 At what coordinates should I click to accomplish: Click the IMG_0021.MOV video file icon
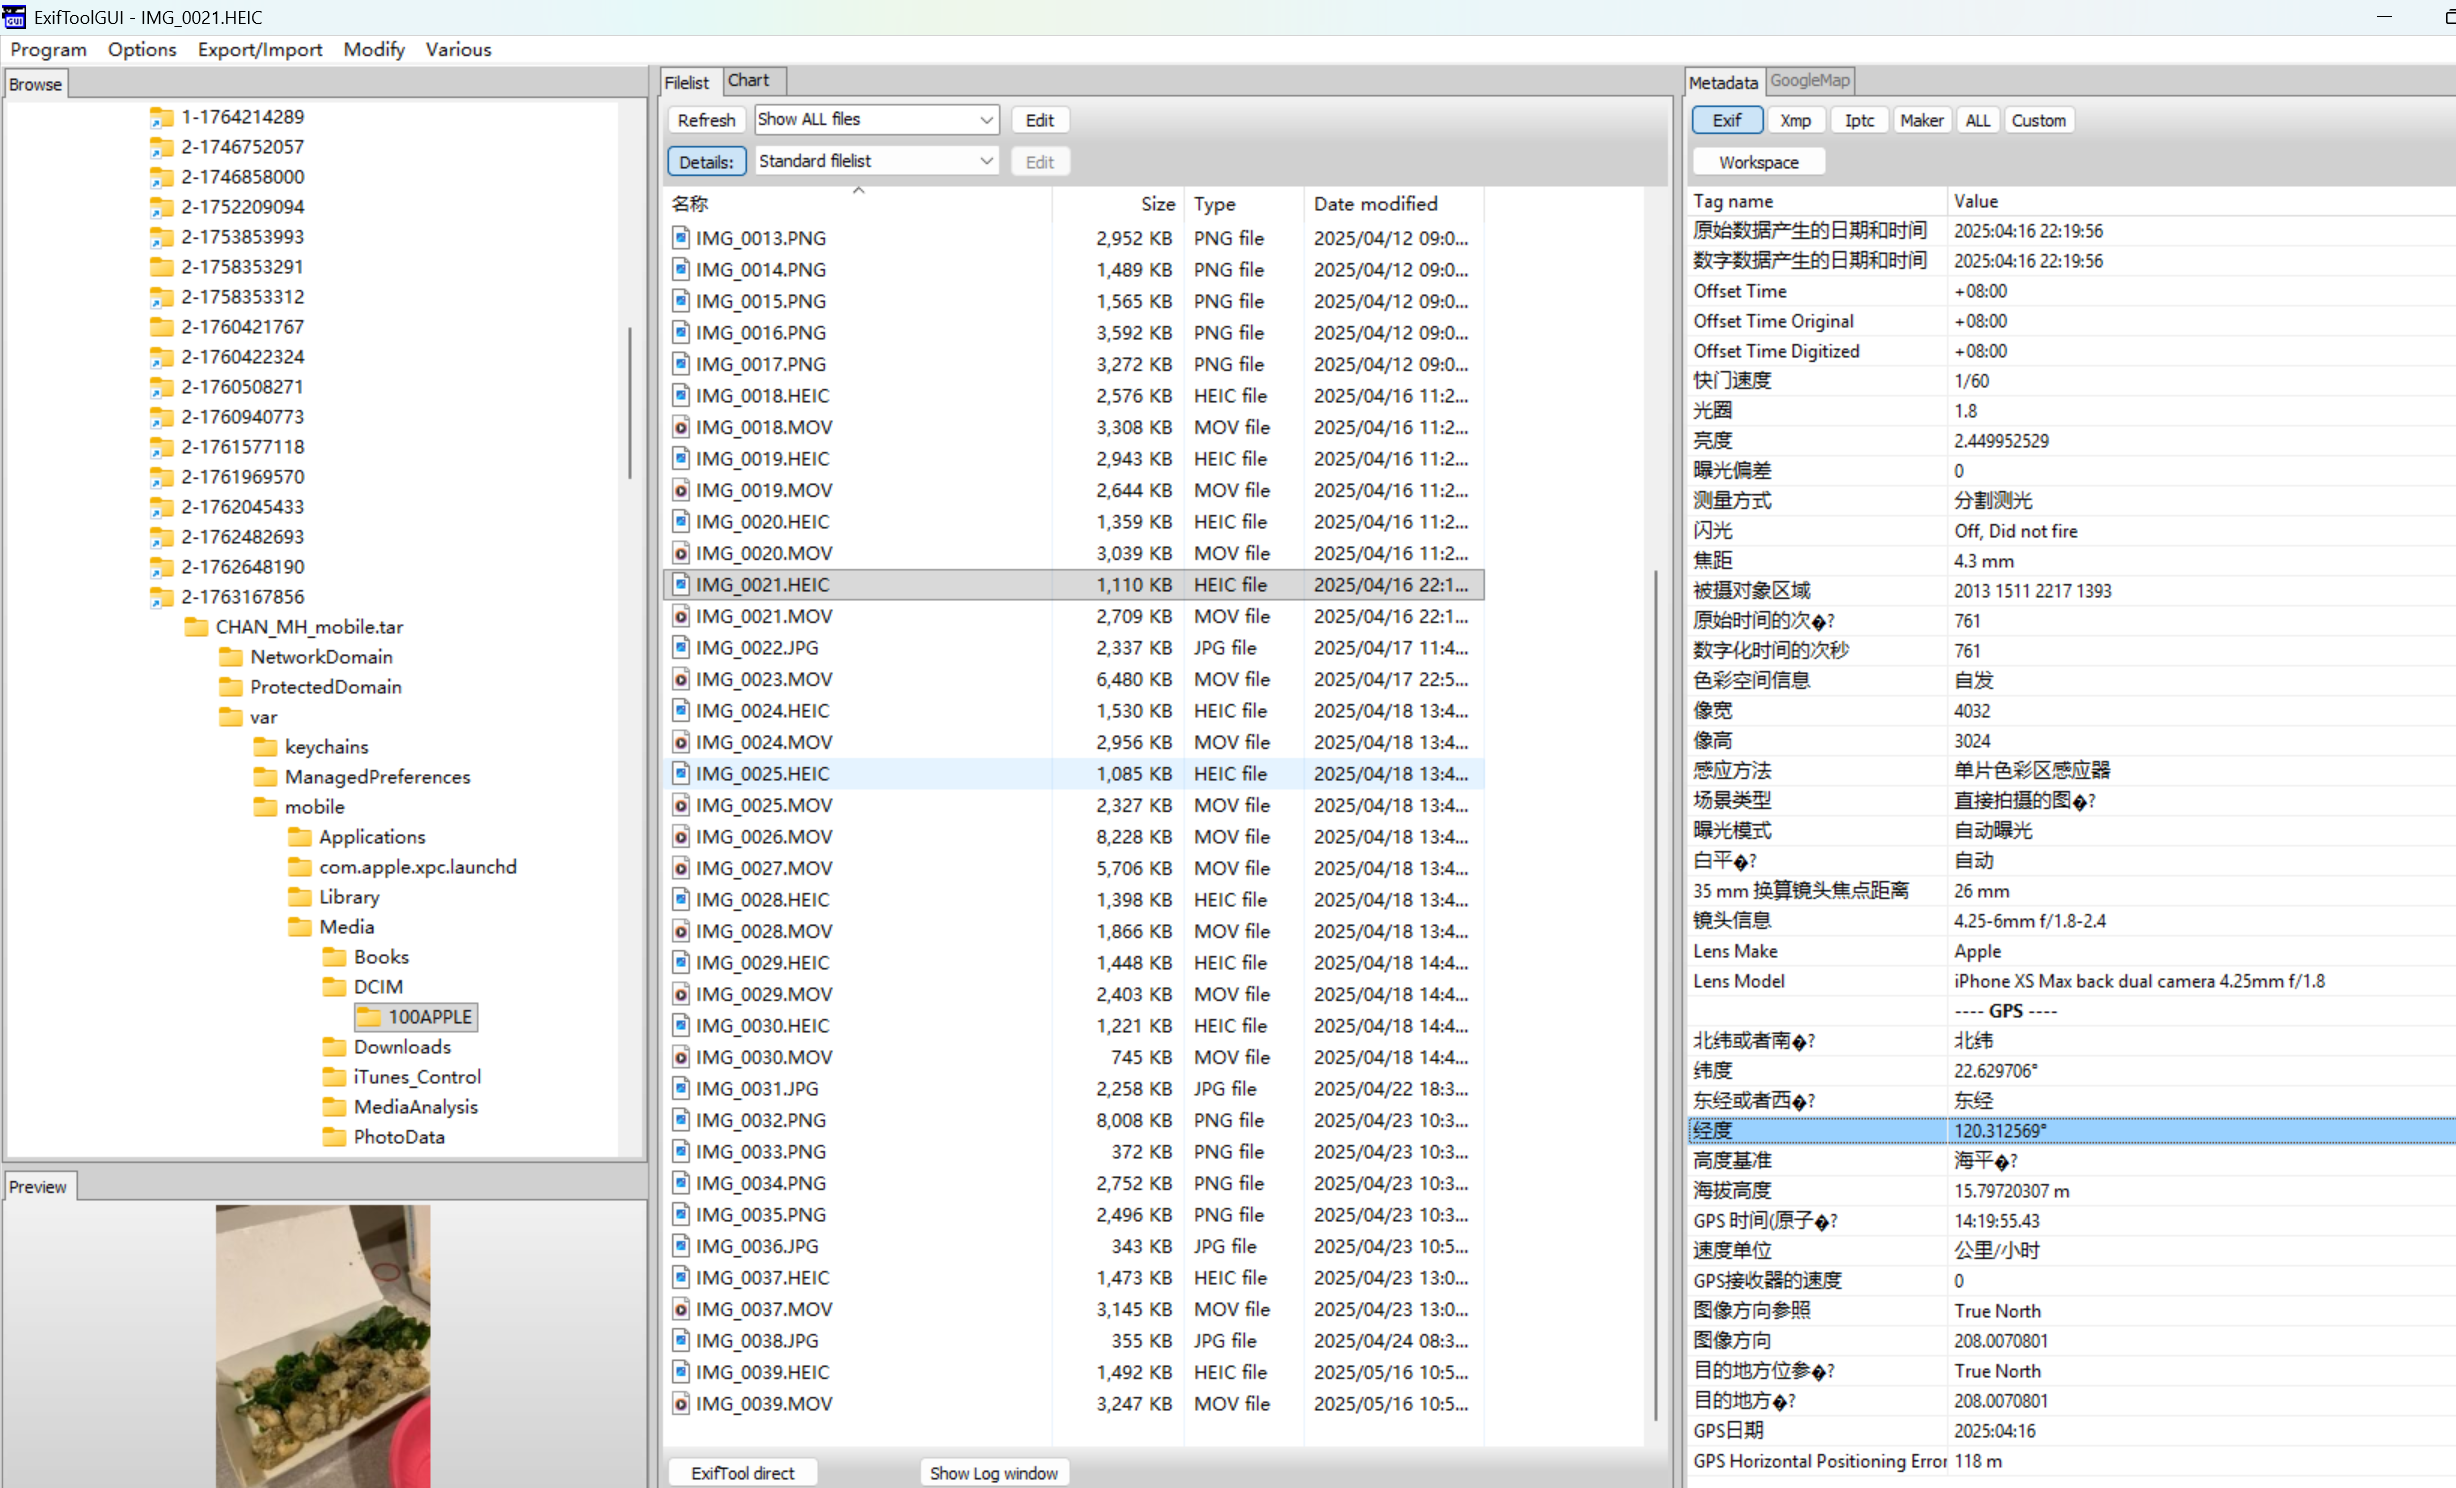click(680, 616)
